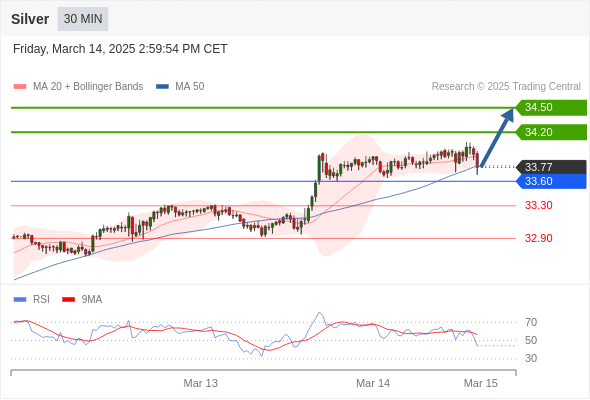Viewport: 590px width, 400px height.
Task: Click the MA 20 + Bollinger Bands legend text
Action: (x=88, y=87)
